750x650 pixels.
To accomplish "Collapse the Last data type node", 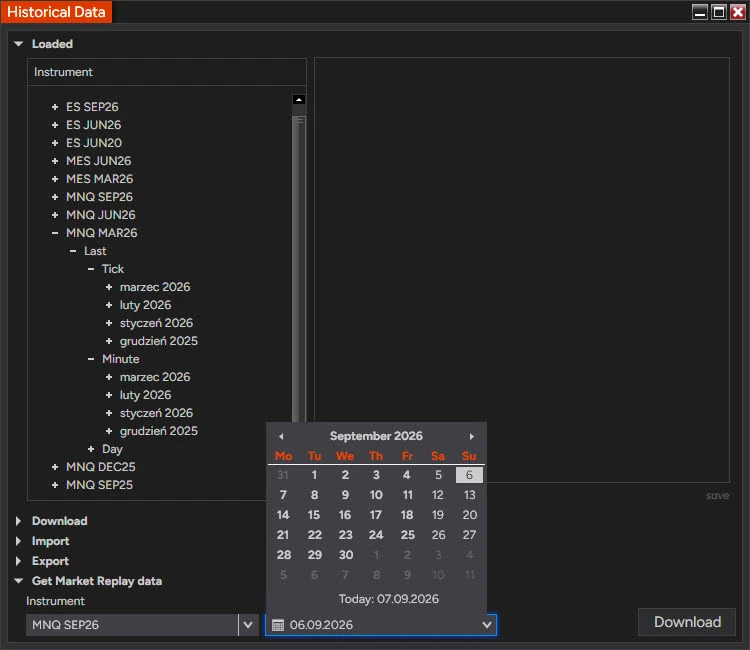I will tap(73, 251).
